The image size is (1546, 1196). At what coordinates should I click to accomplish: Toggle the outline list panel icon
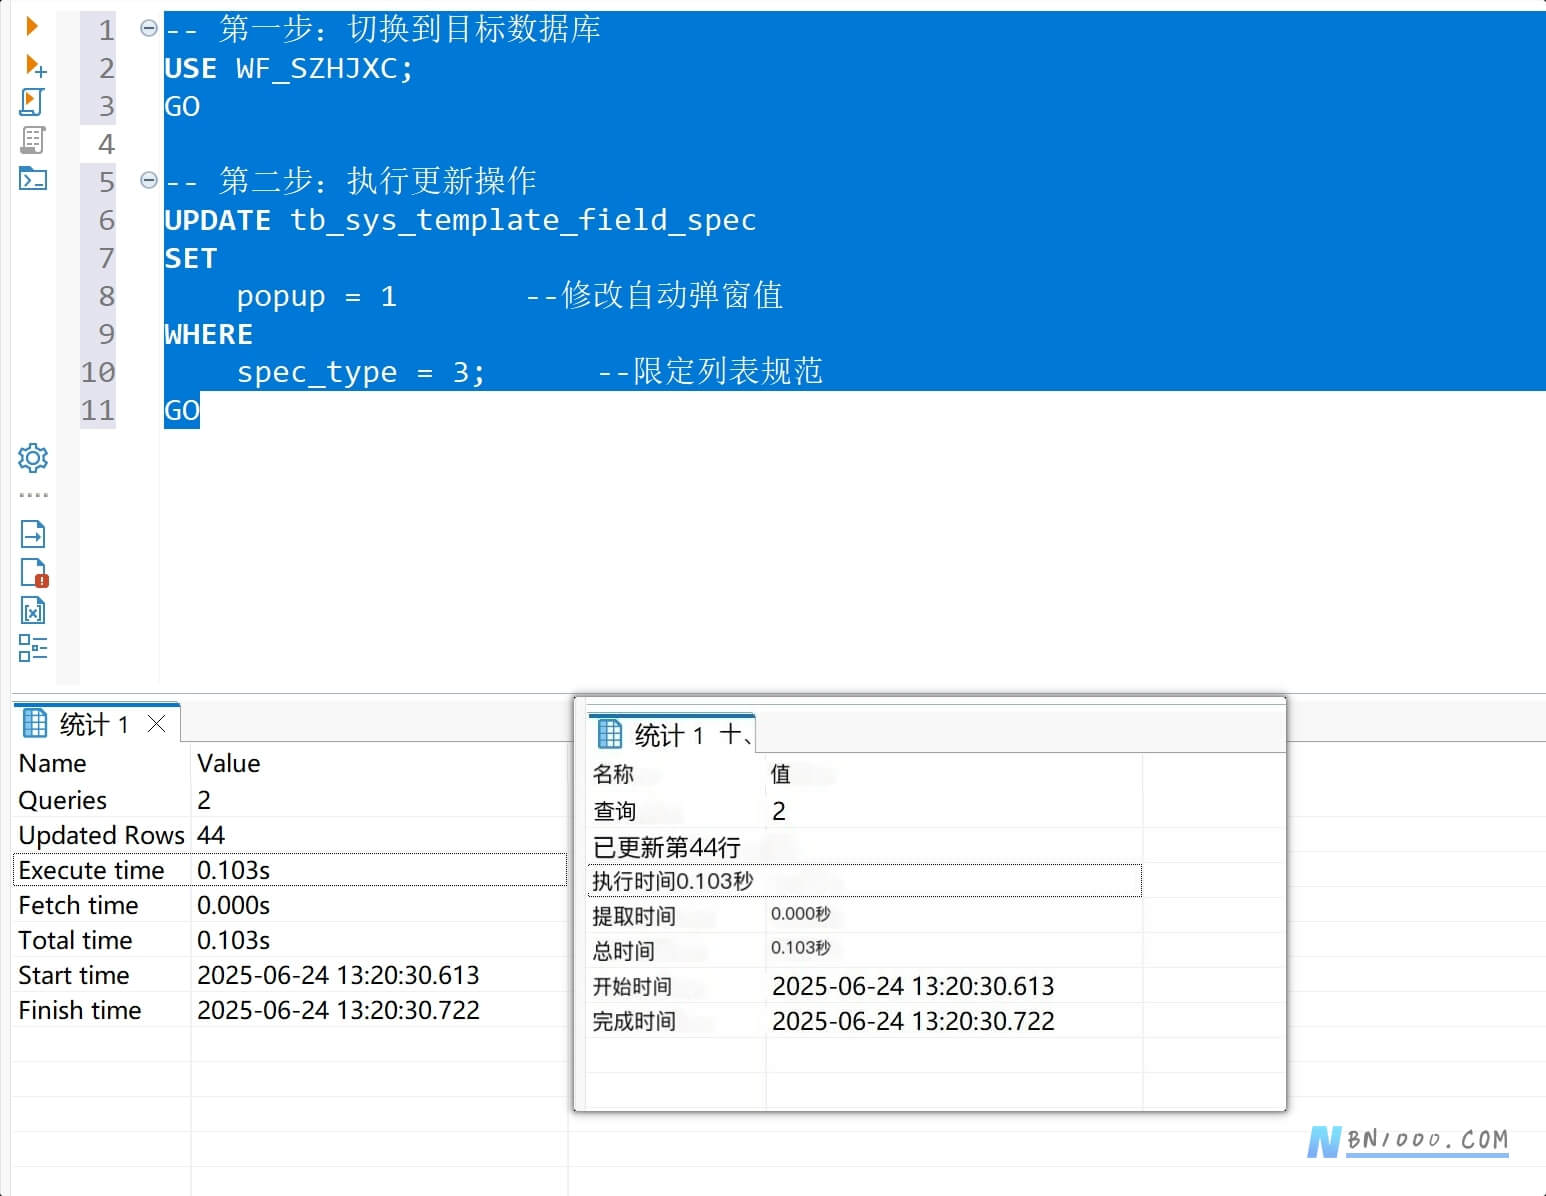(33, 648)
